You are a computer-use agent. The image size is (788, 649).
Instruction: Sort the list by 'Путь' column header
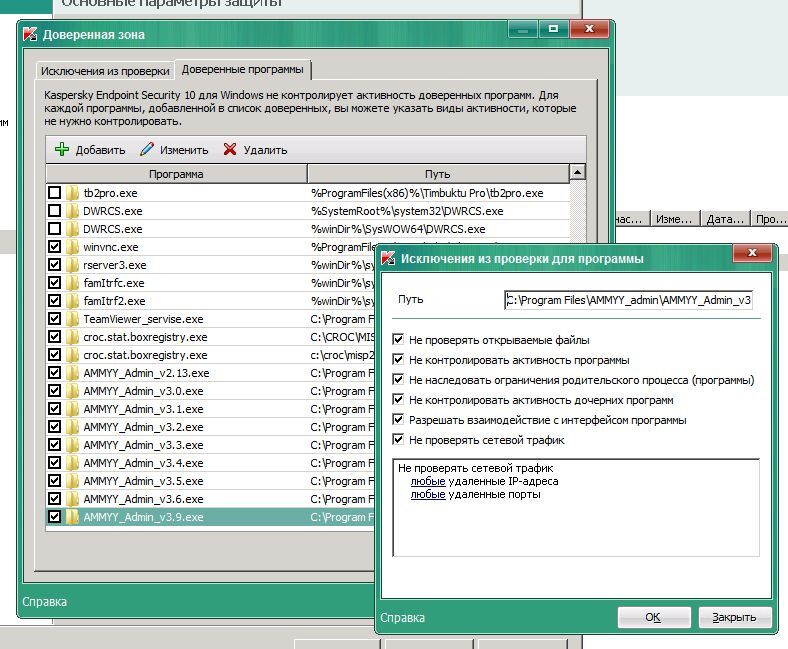coord(437,174)
